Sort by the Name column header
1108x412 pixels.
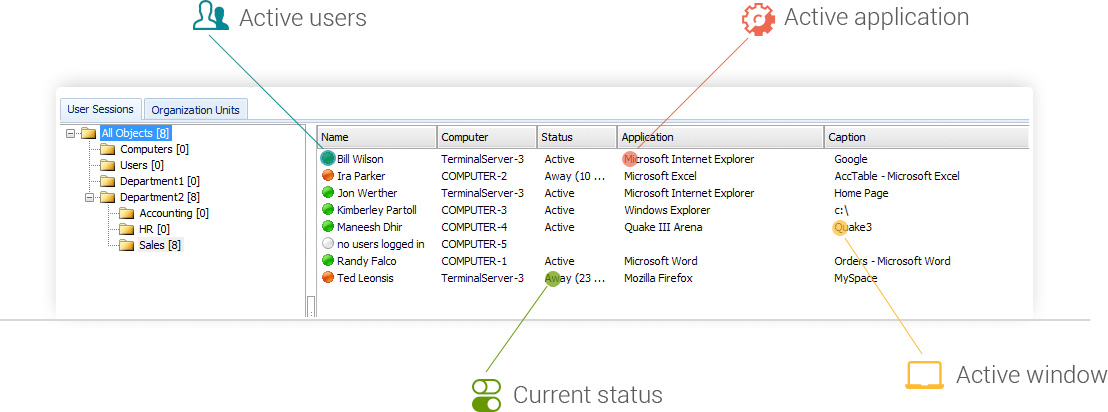coord(377,137)
